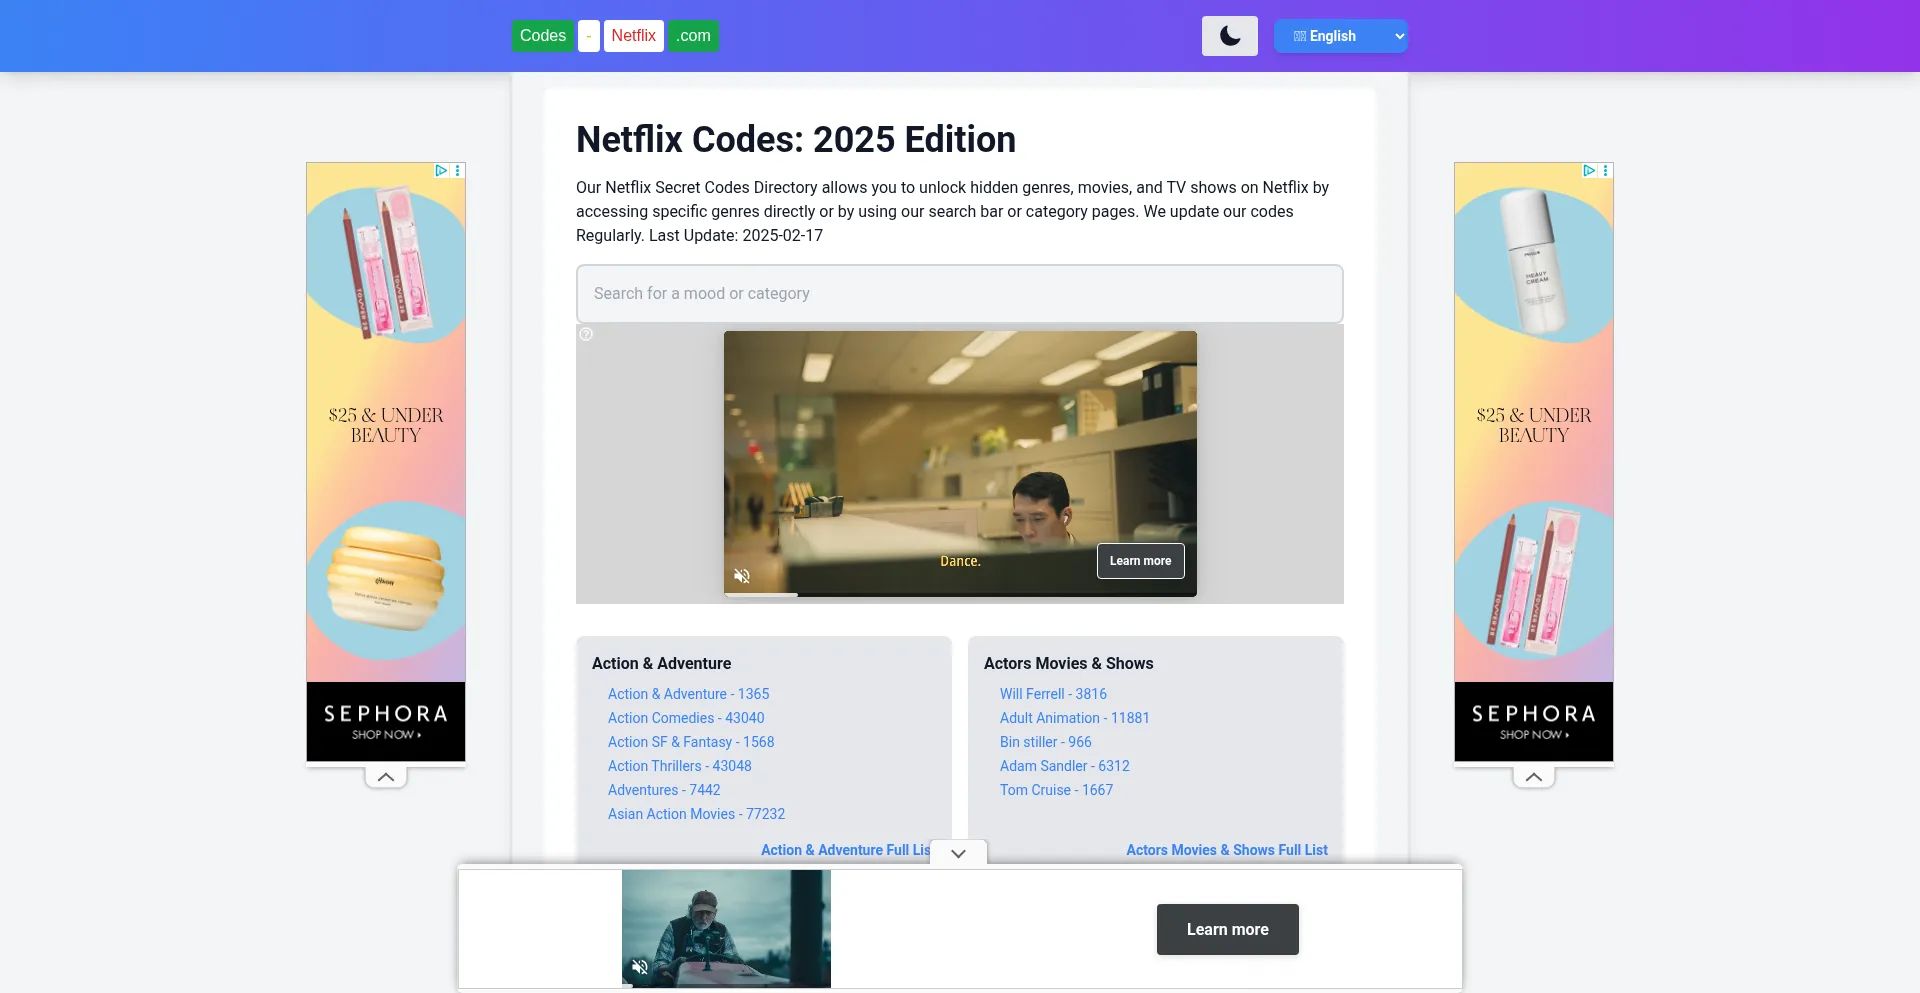Open Bin stiller - 966 link
The image size is (1920, 993).
click(x=1045, y=742)
